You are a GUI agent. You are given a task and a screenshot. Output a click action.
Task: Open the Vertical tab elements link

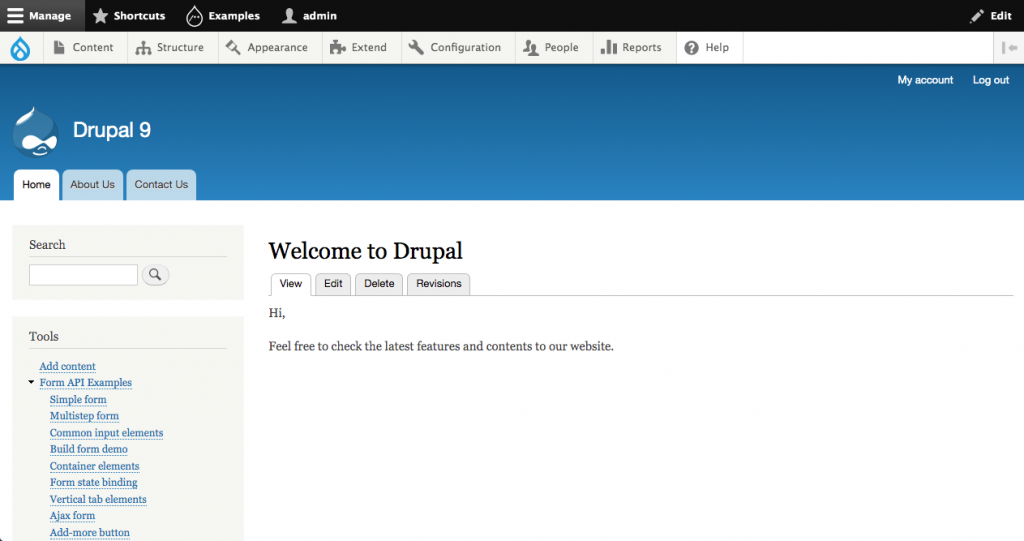pos(98,500)
